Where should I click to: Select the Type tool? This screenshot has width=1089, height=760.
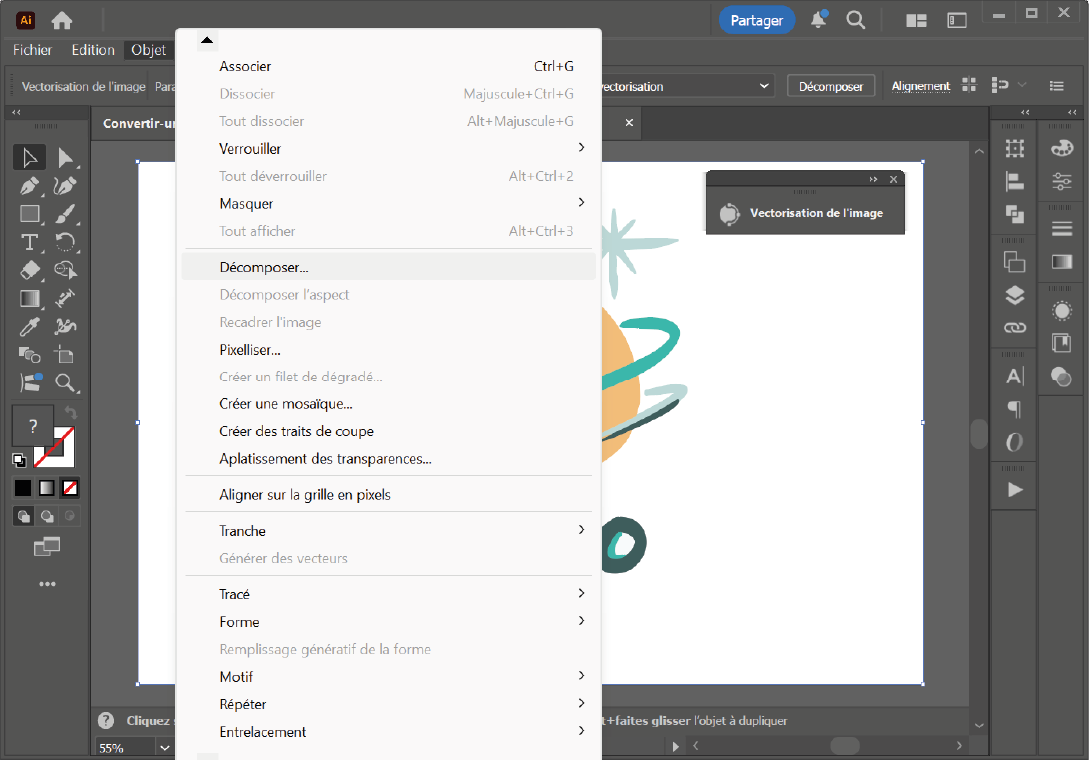[30, 242]
